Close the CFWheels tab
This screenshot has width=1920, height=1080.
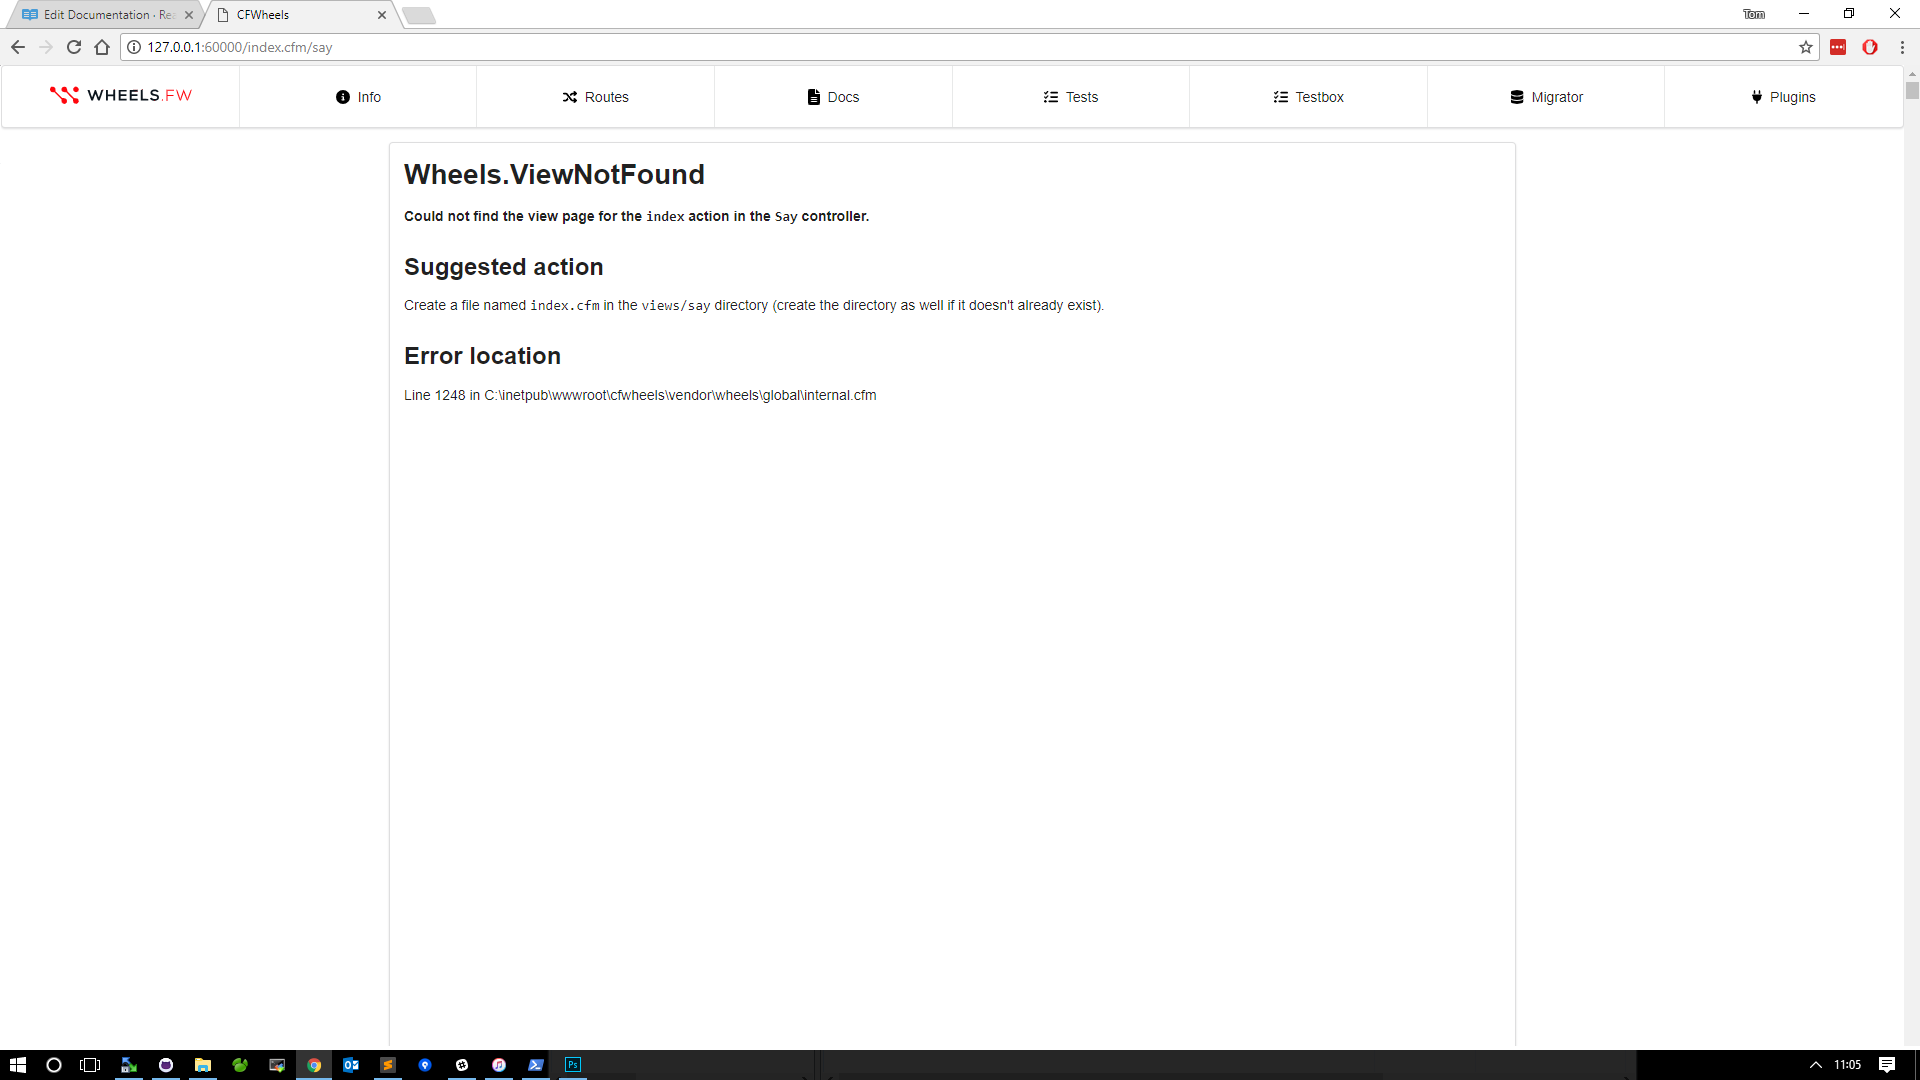click(x=382, y=15)
